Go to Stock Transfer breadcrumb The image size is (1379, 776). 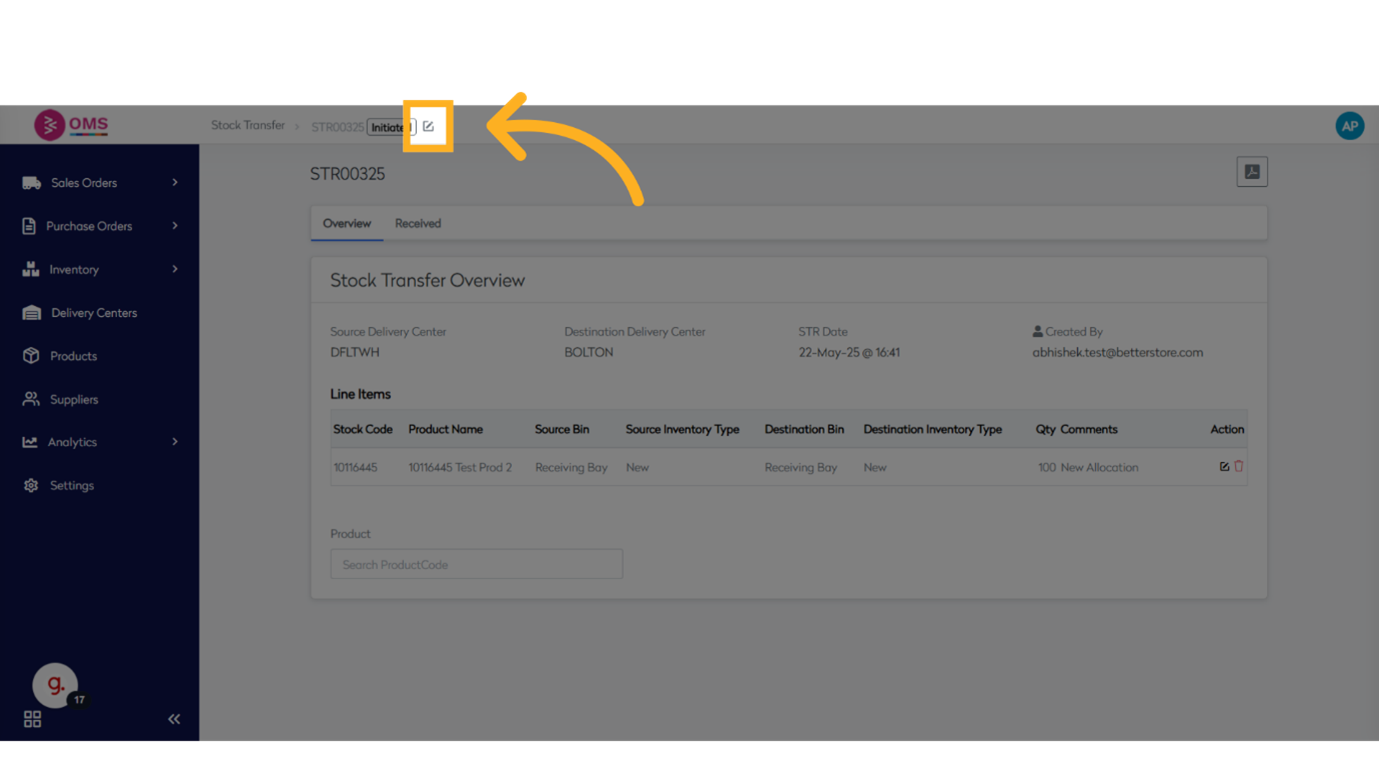pyautogui.click(x=248, y=126)
